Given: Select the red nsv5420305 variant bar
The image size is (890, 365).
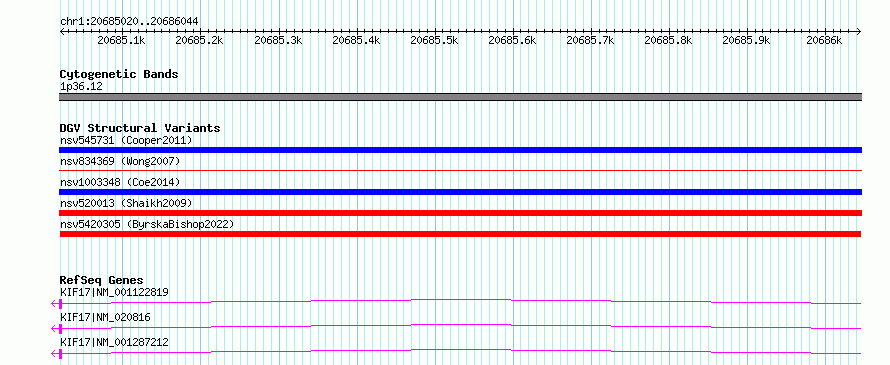Looking at the screenshot, I should click(460, 234).
